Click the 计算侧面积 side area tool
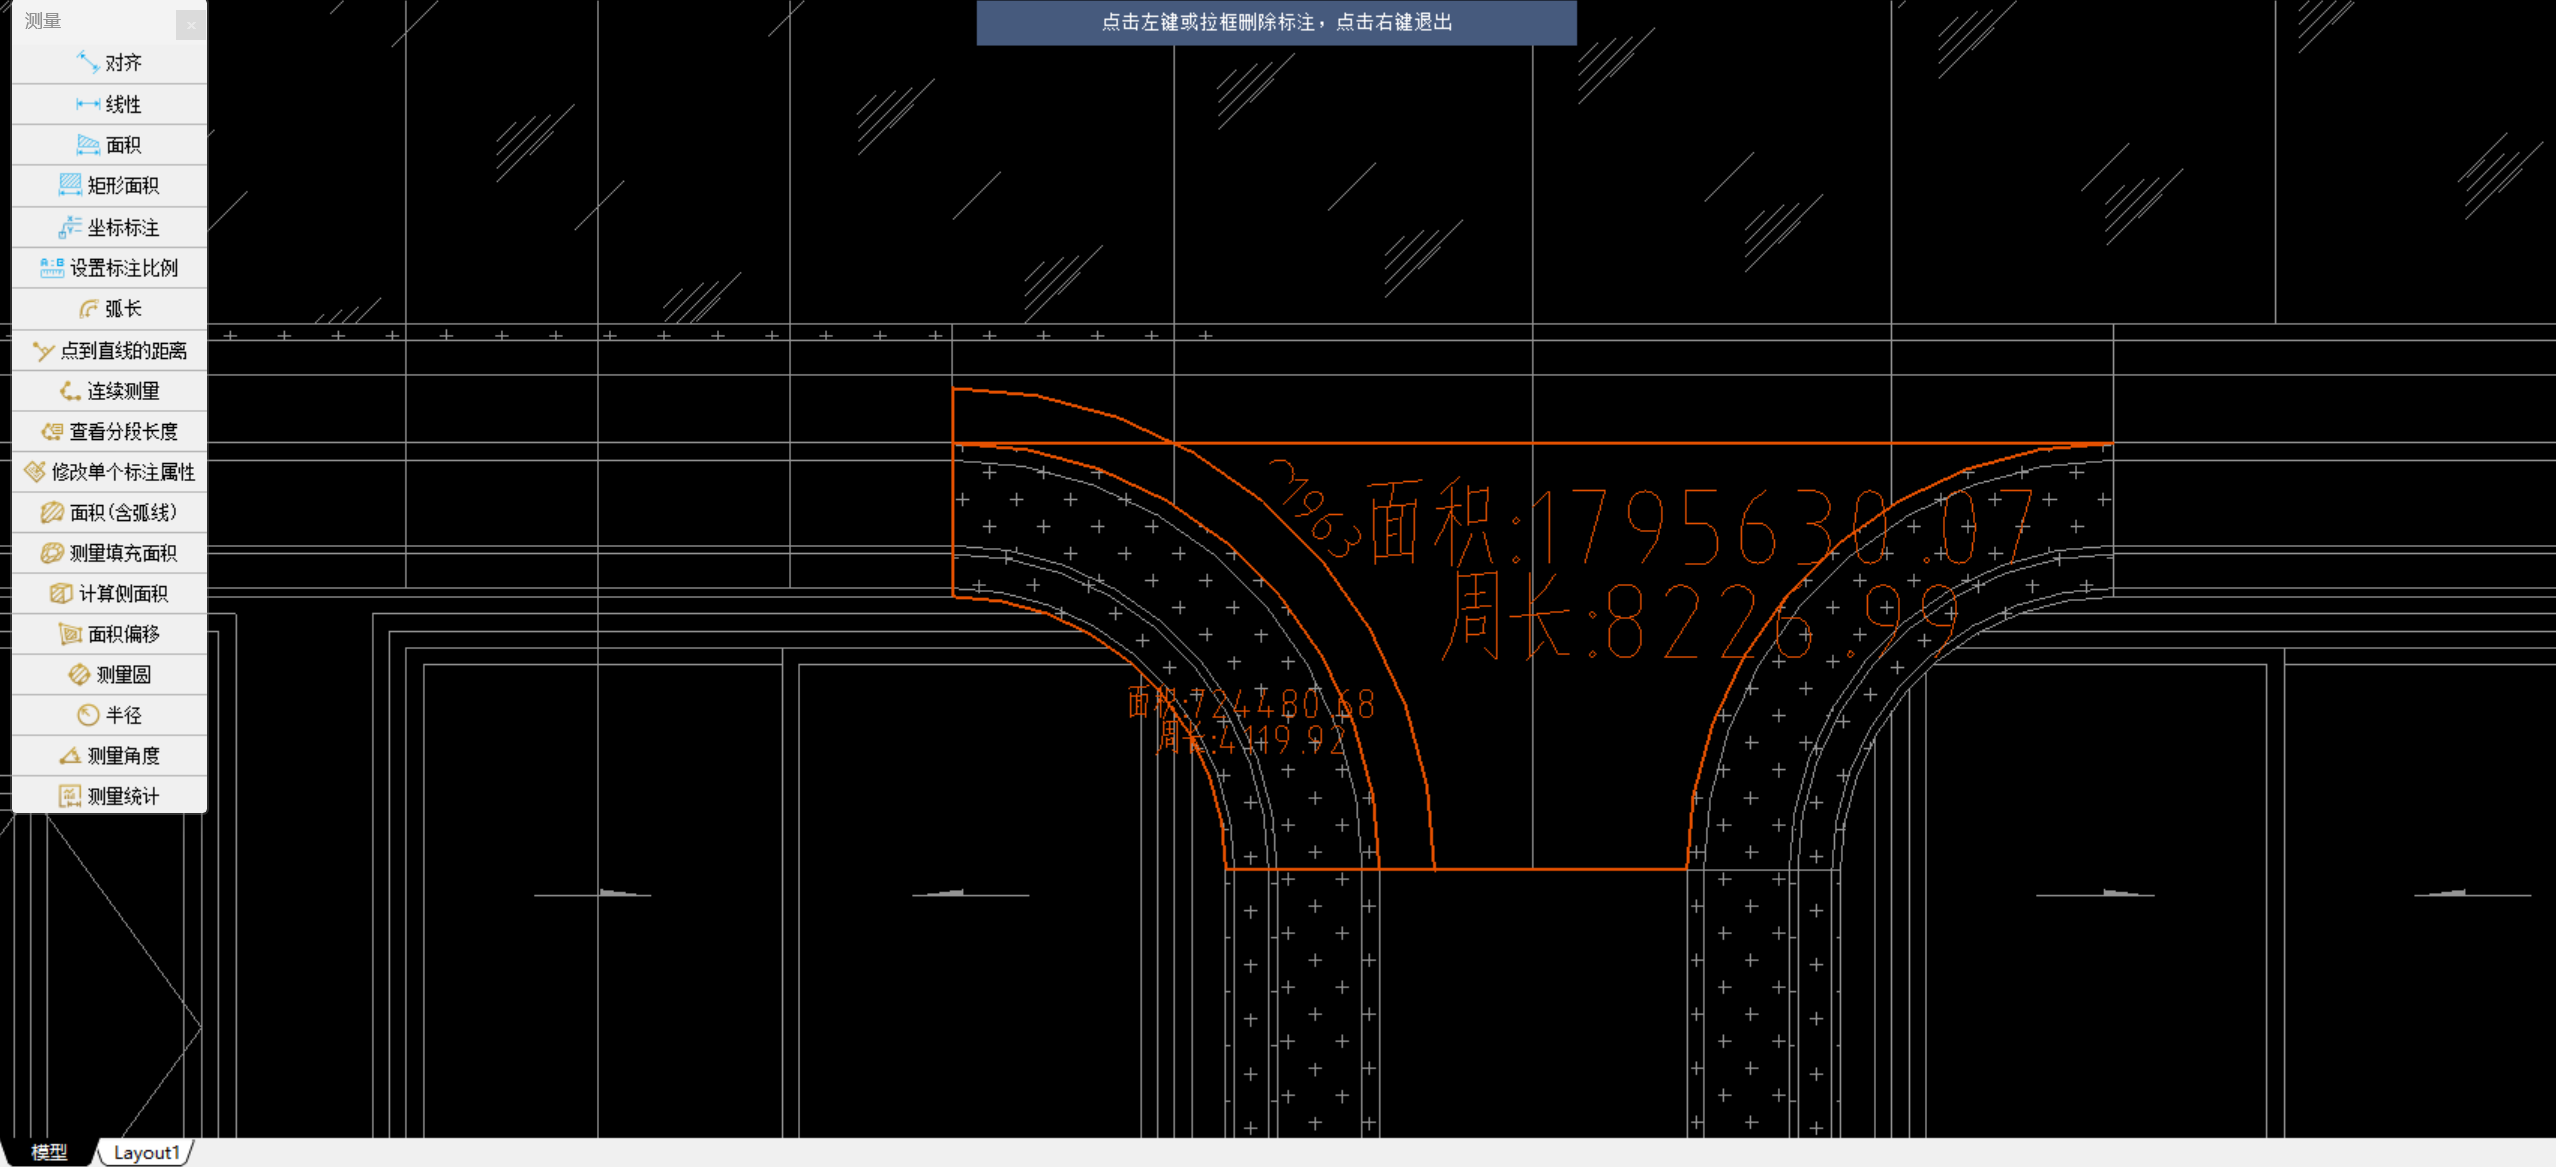 tap(110, 594)
